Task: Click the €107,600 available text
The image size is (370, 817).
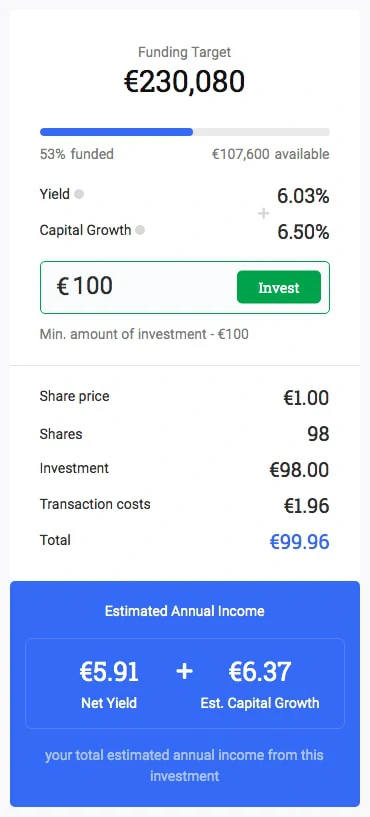Action: click(270, 154)
